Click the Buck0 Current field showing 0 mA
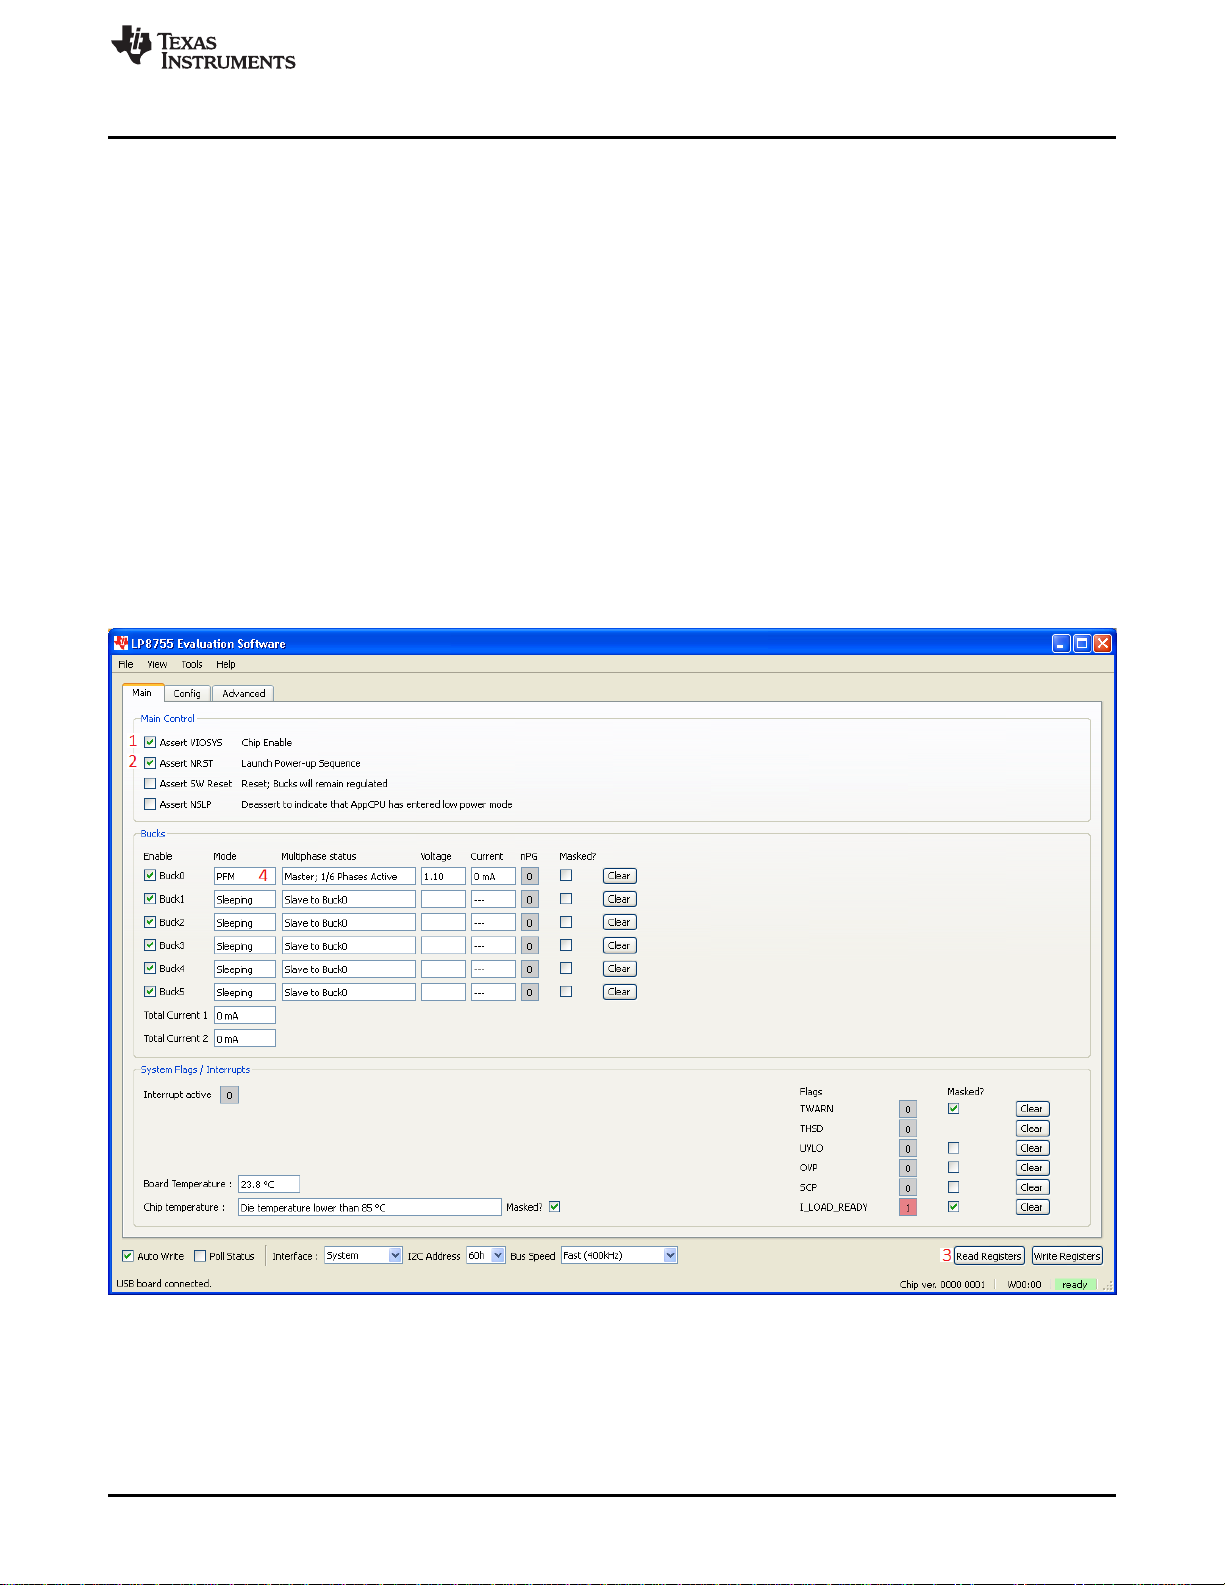Viewport: 1225px width, 1585px height. [x=493, y=876]
